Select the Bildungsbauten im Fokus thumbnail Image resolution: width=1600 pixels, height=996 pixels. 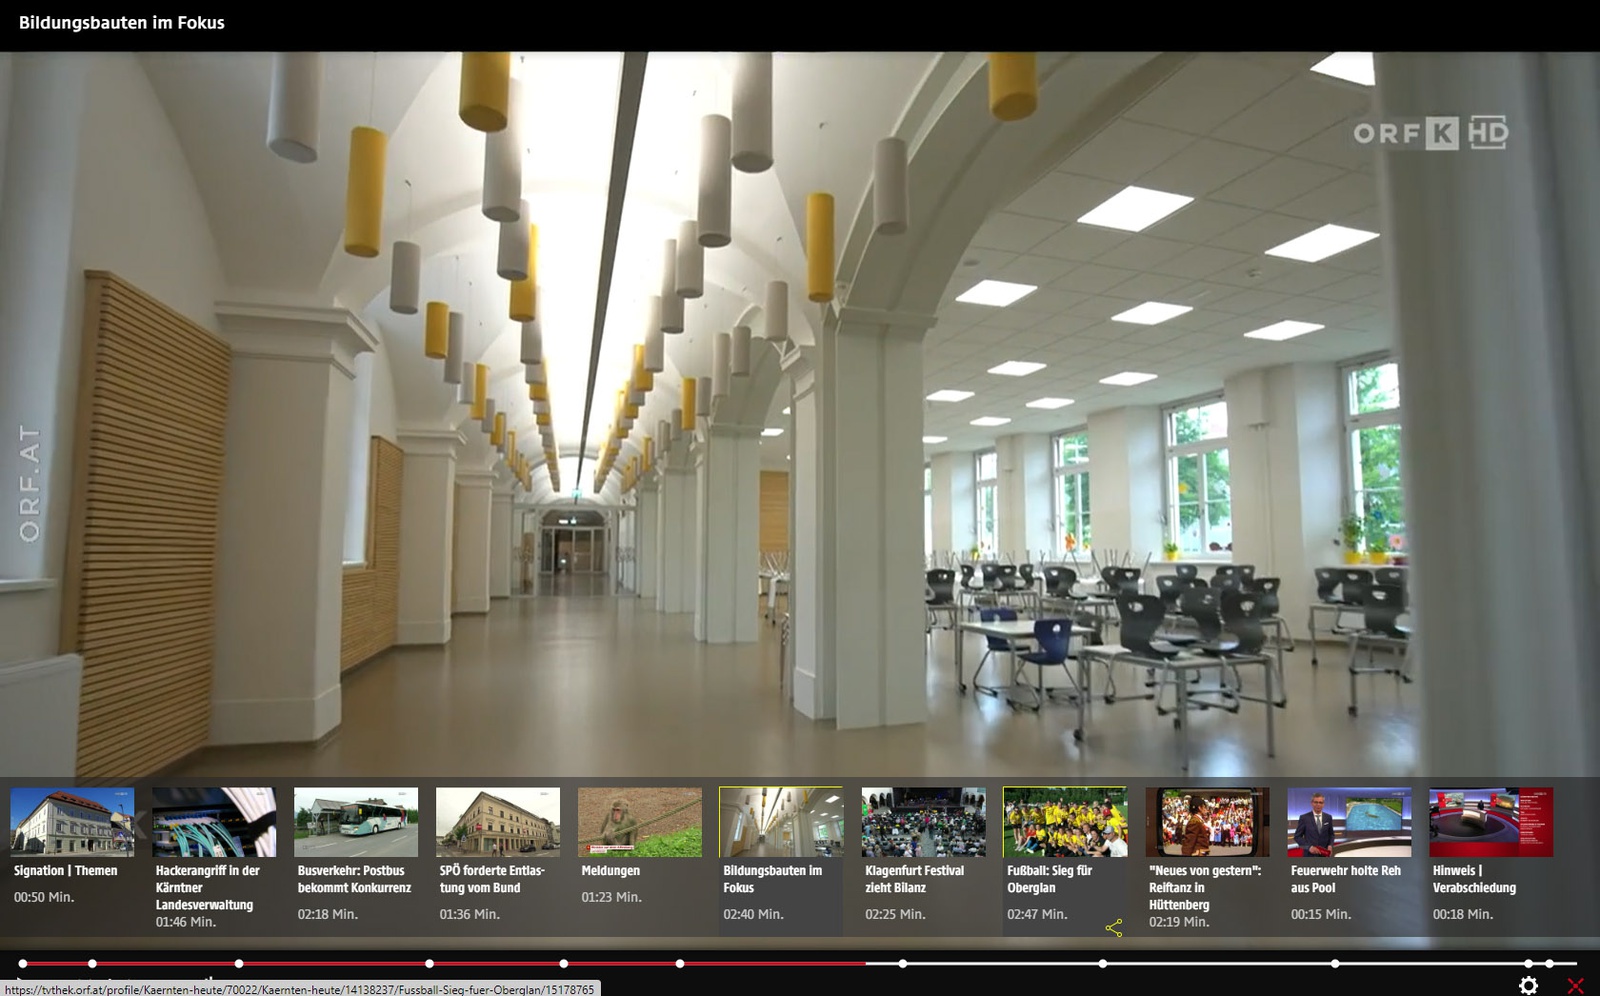click(781, 822)
